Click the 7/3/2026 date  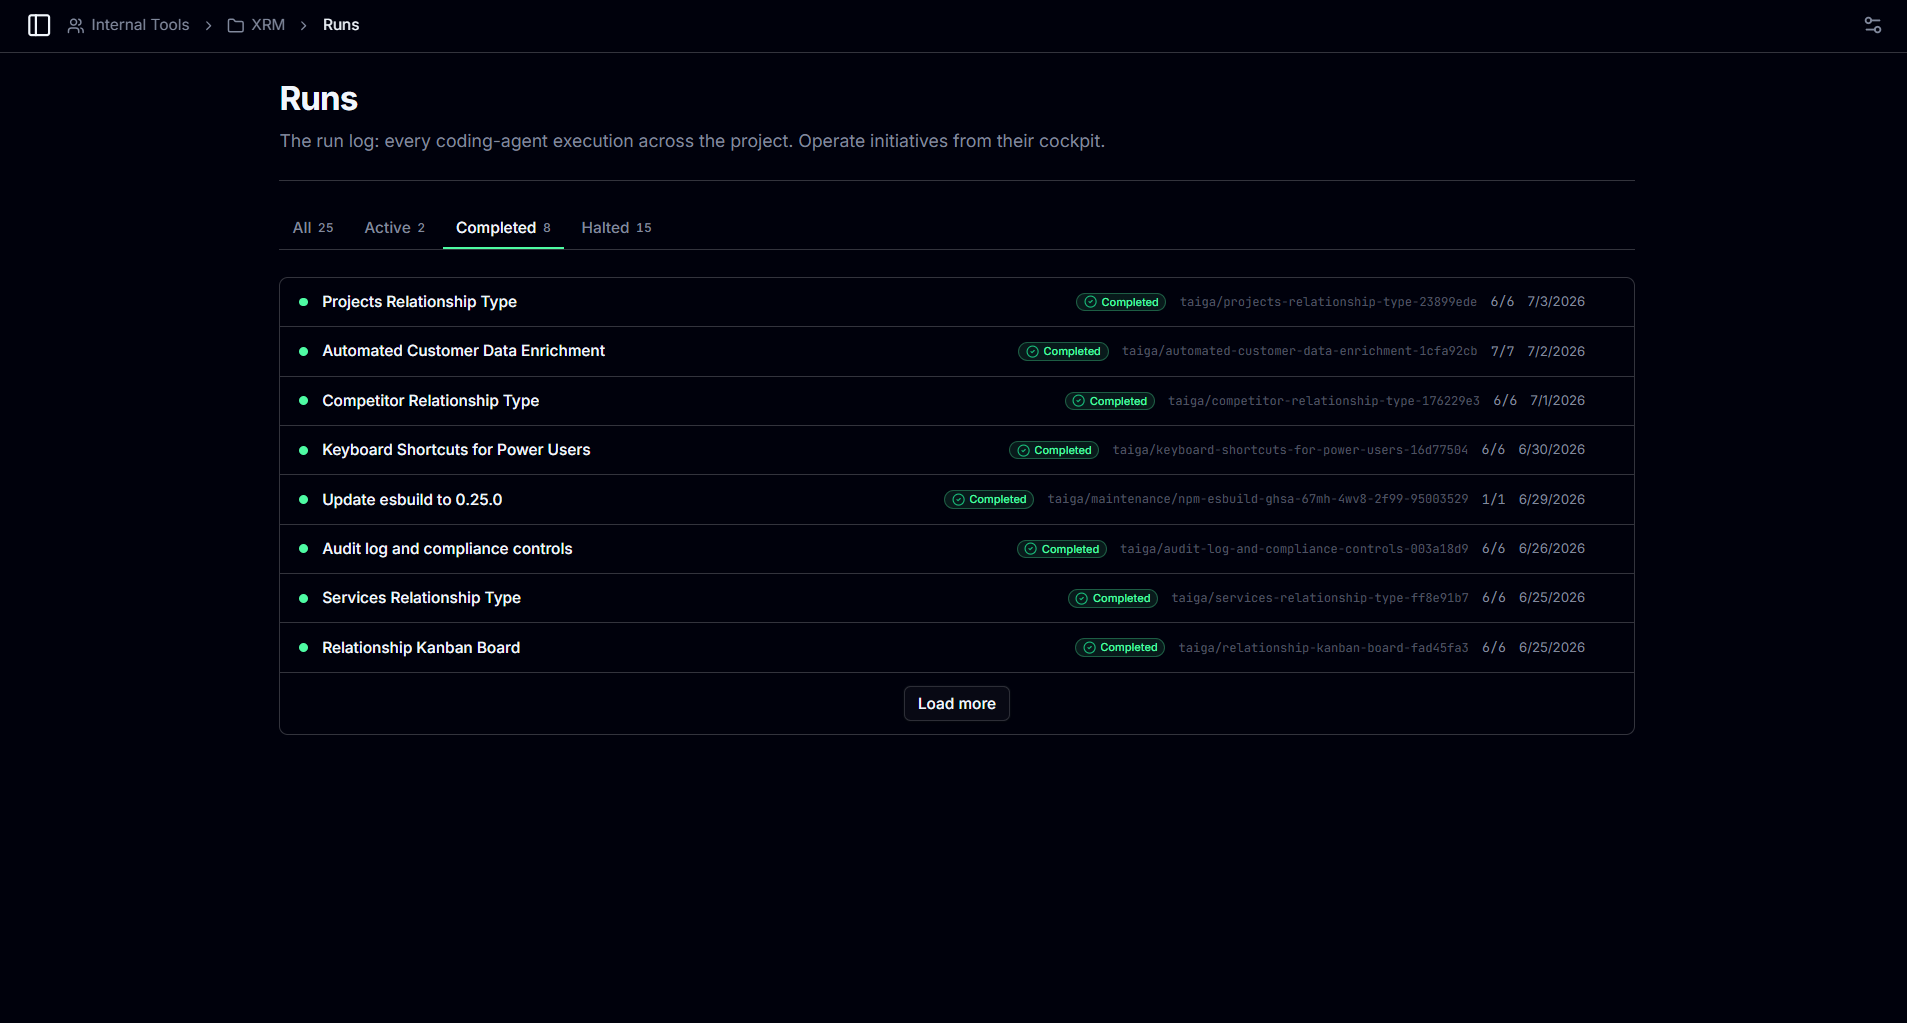1556,302
